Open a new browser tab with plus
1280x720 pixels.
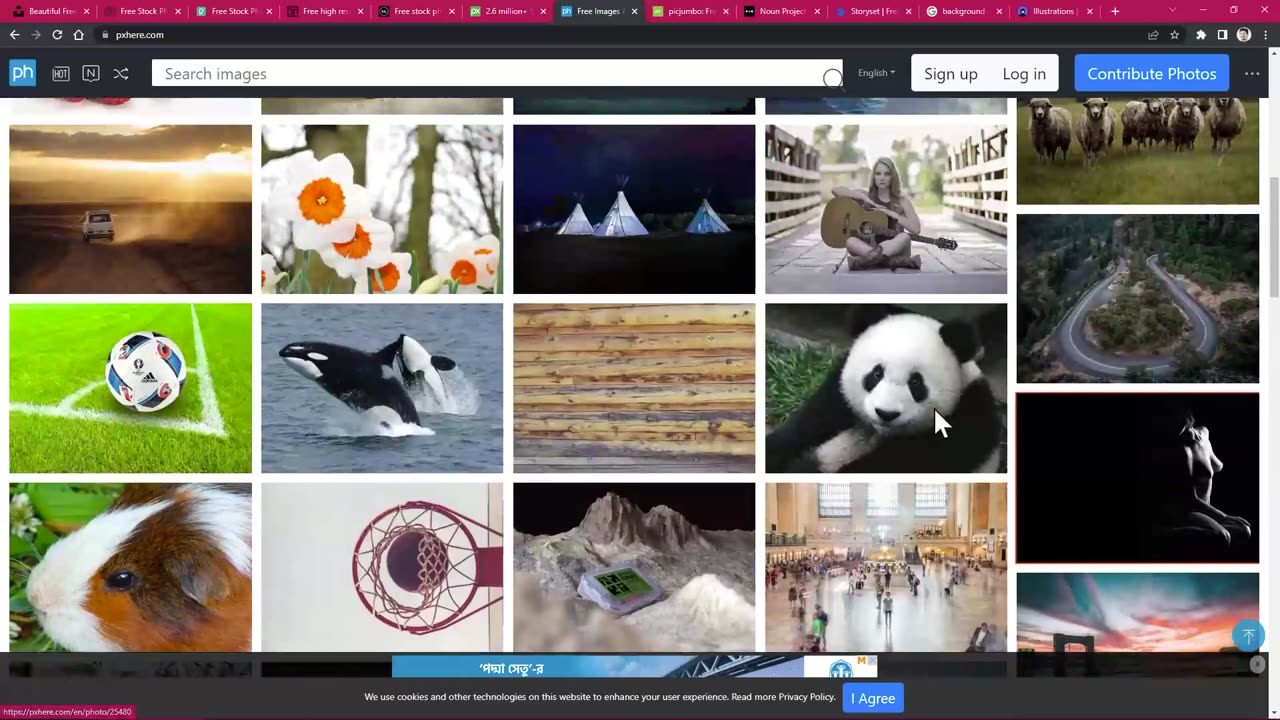[1115, 11]
